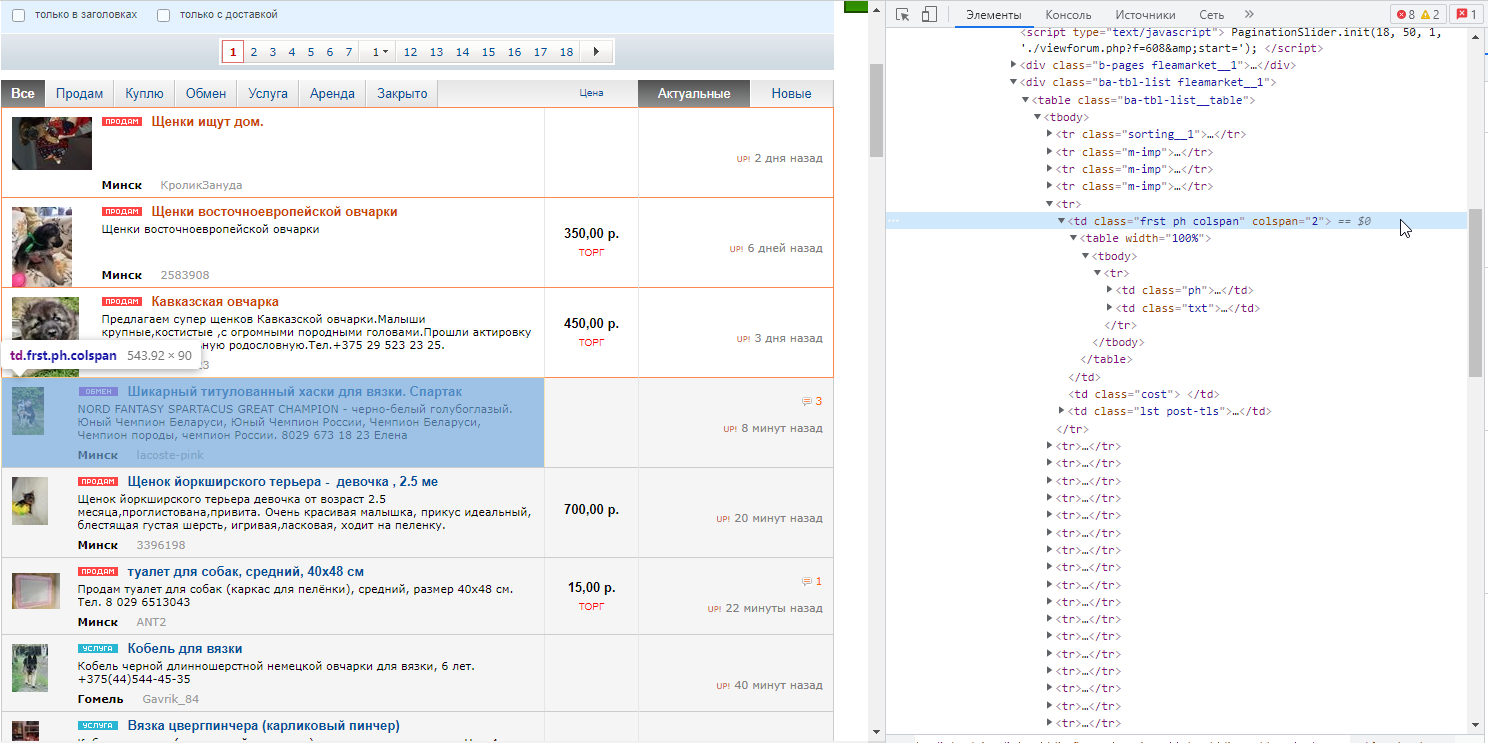Screen dimensions: 1488x743
Task: Select the Обмен listings tab
Action: pos(206,93)
